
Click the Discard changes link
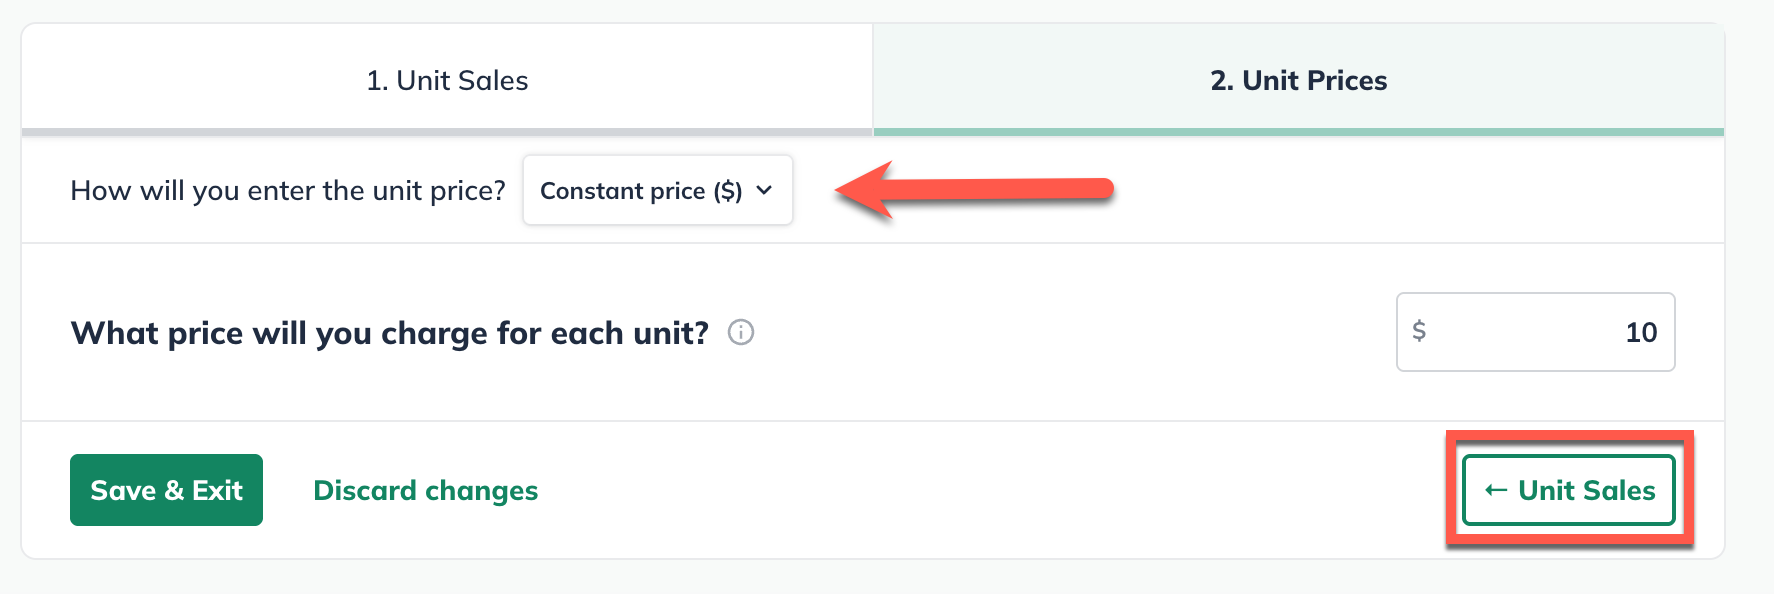coord(425,490)
